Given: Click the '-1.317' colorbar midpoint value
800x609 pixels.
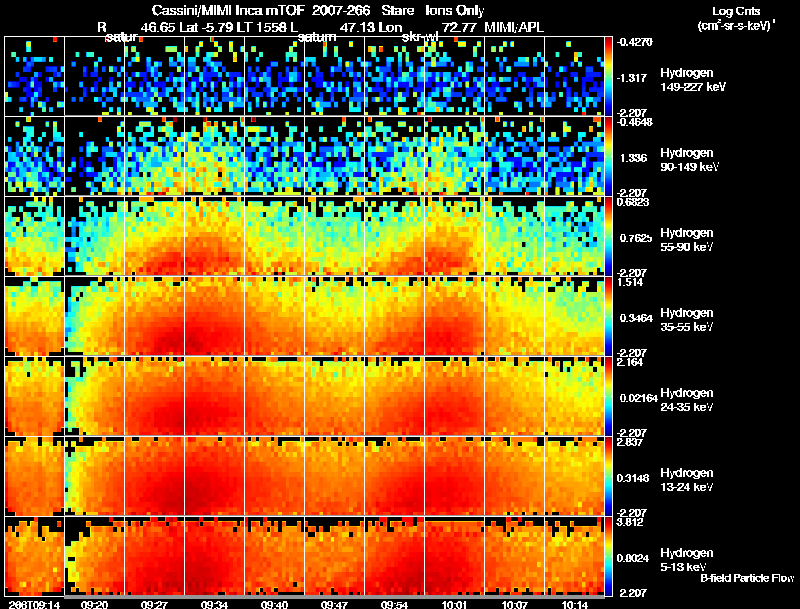Looking at the screenshot, I should coord(633,78).
